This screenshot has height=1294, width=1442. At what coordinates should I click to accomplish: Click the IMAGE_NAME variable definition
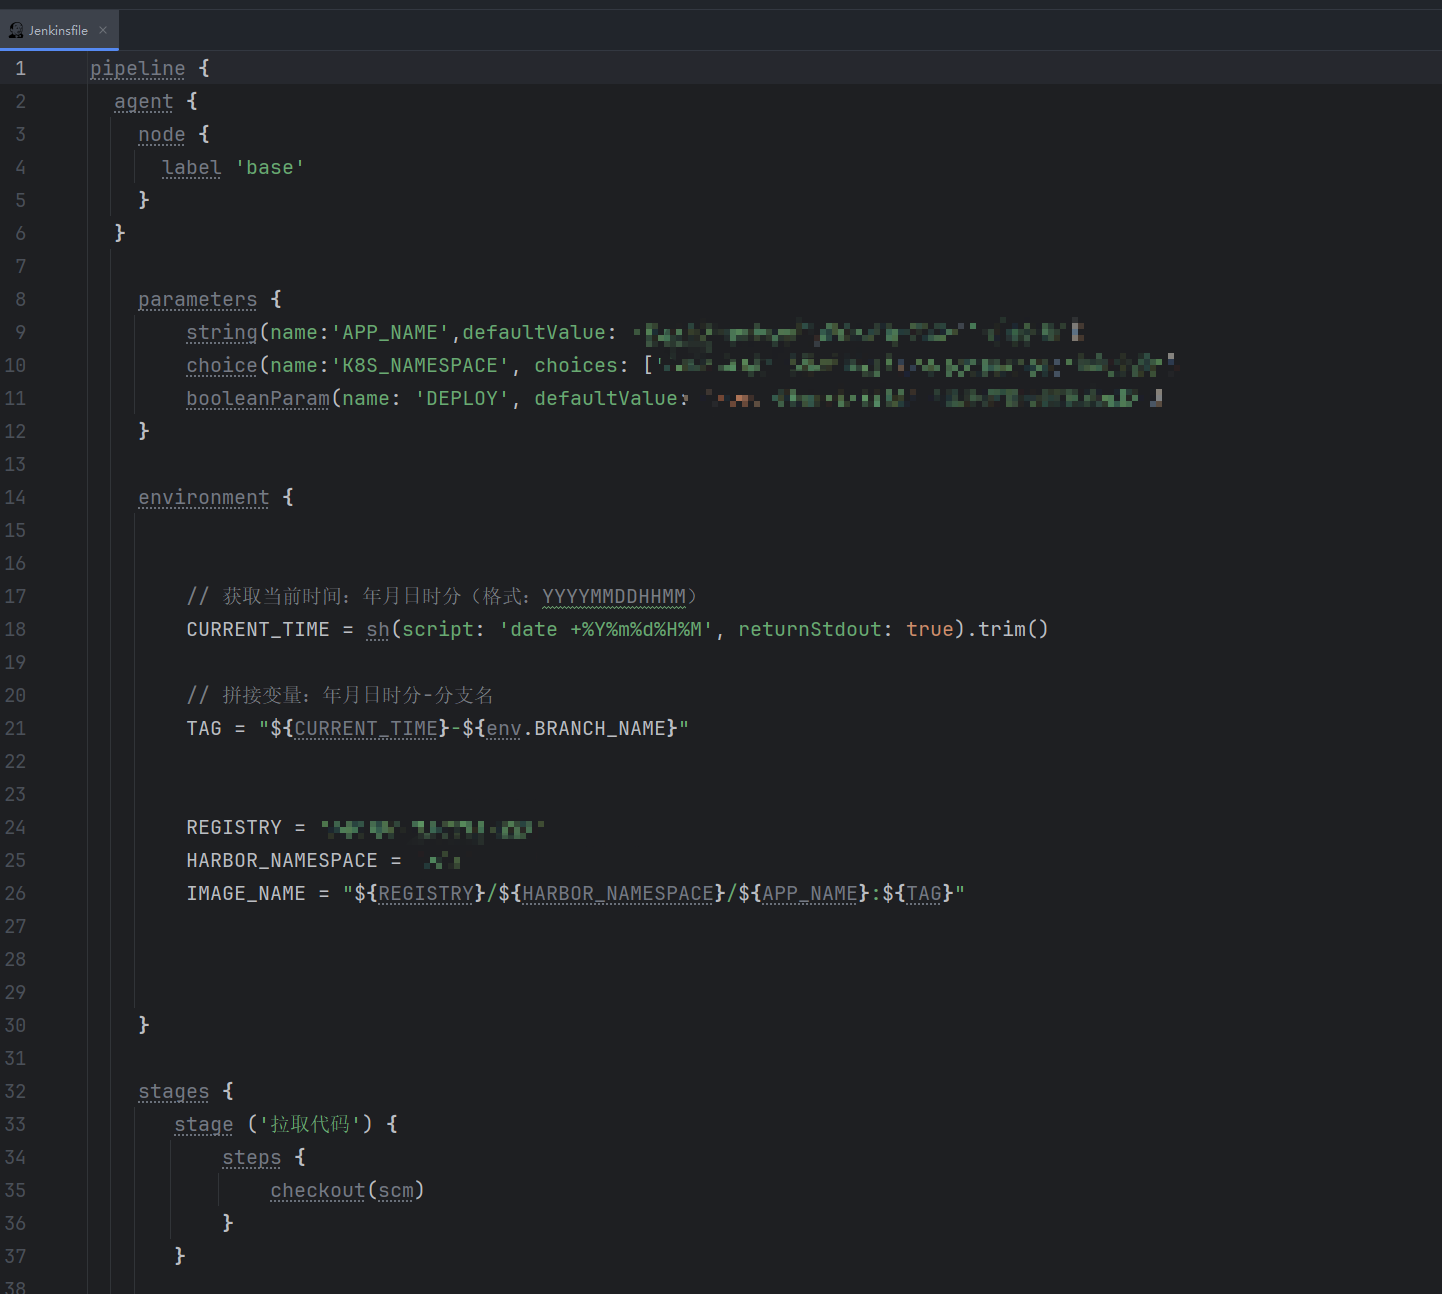click(246, 893)
